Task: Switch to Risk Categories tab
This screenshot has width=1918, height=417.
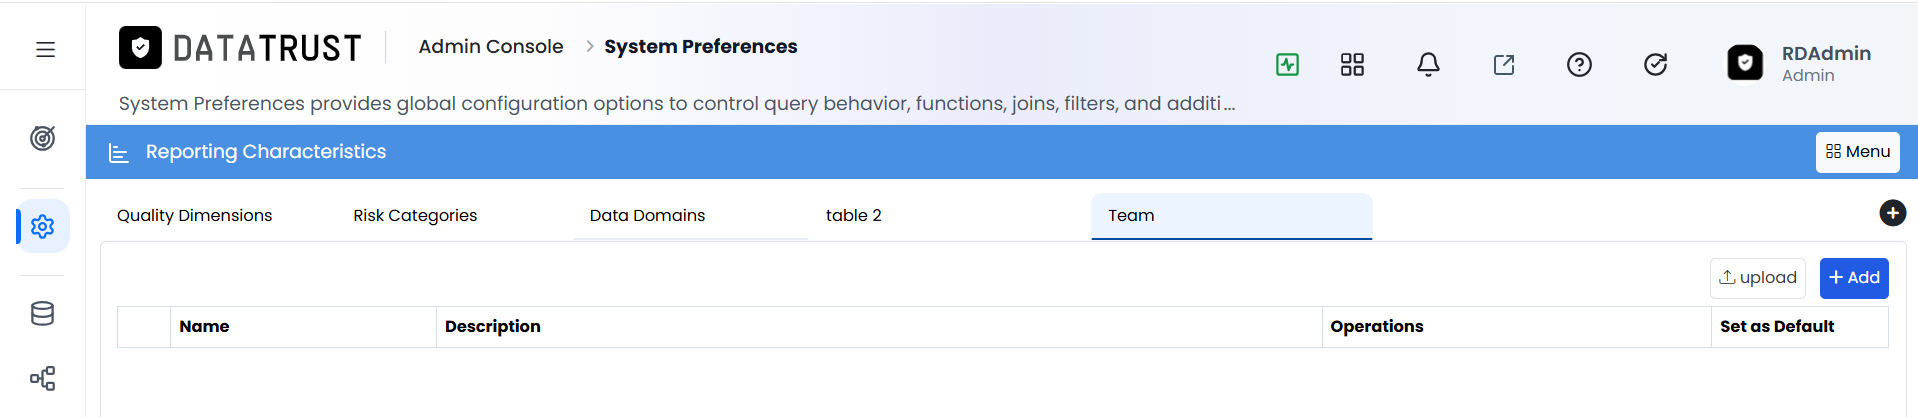Action: (415, 216)
